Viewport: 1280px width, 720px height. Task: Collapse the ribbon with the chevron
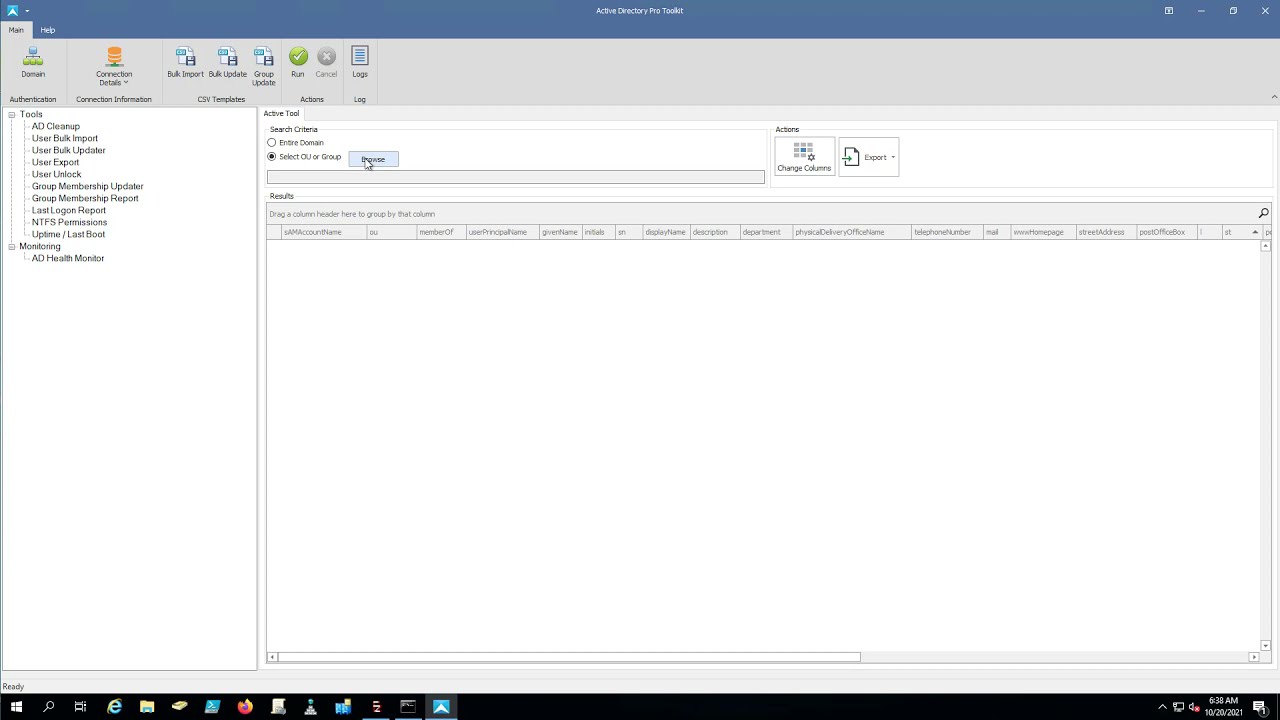[1274, 97]
